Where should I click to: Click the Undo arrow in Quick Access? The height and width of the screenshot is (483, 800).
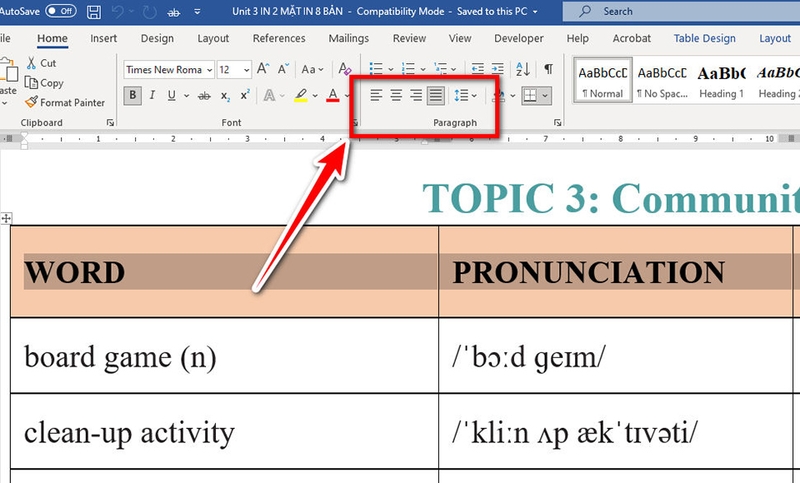tap(118, 12)
